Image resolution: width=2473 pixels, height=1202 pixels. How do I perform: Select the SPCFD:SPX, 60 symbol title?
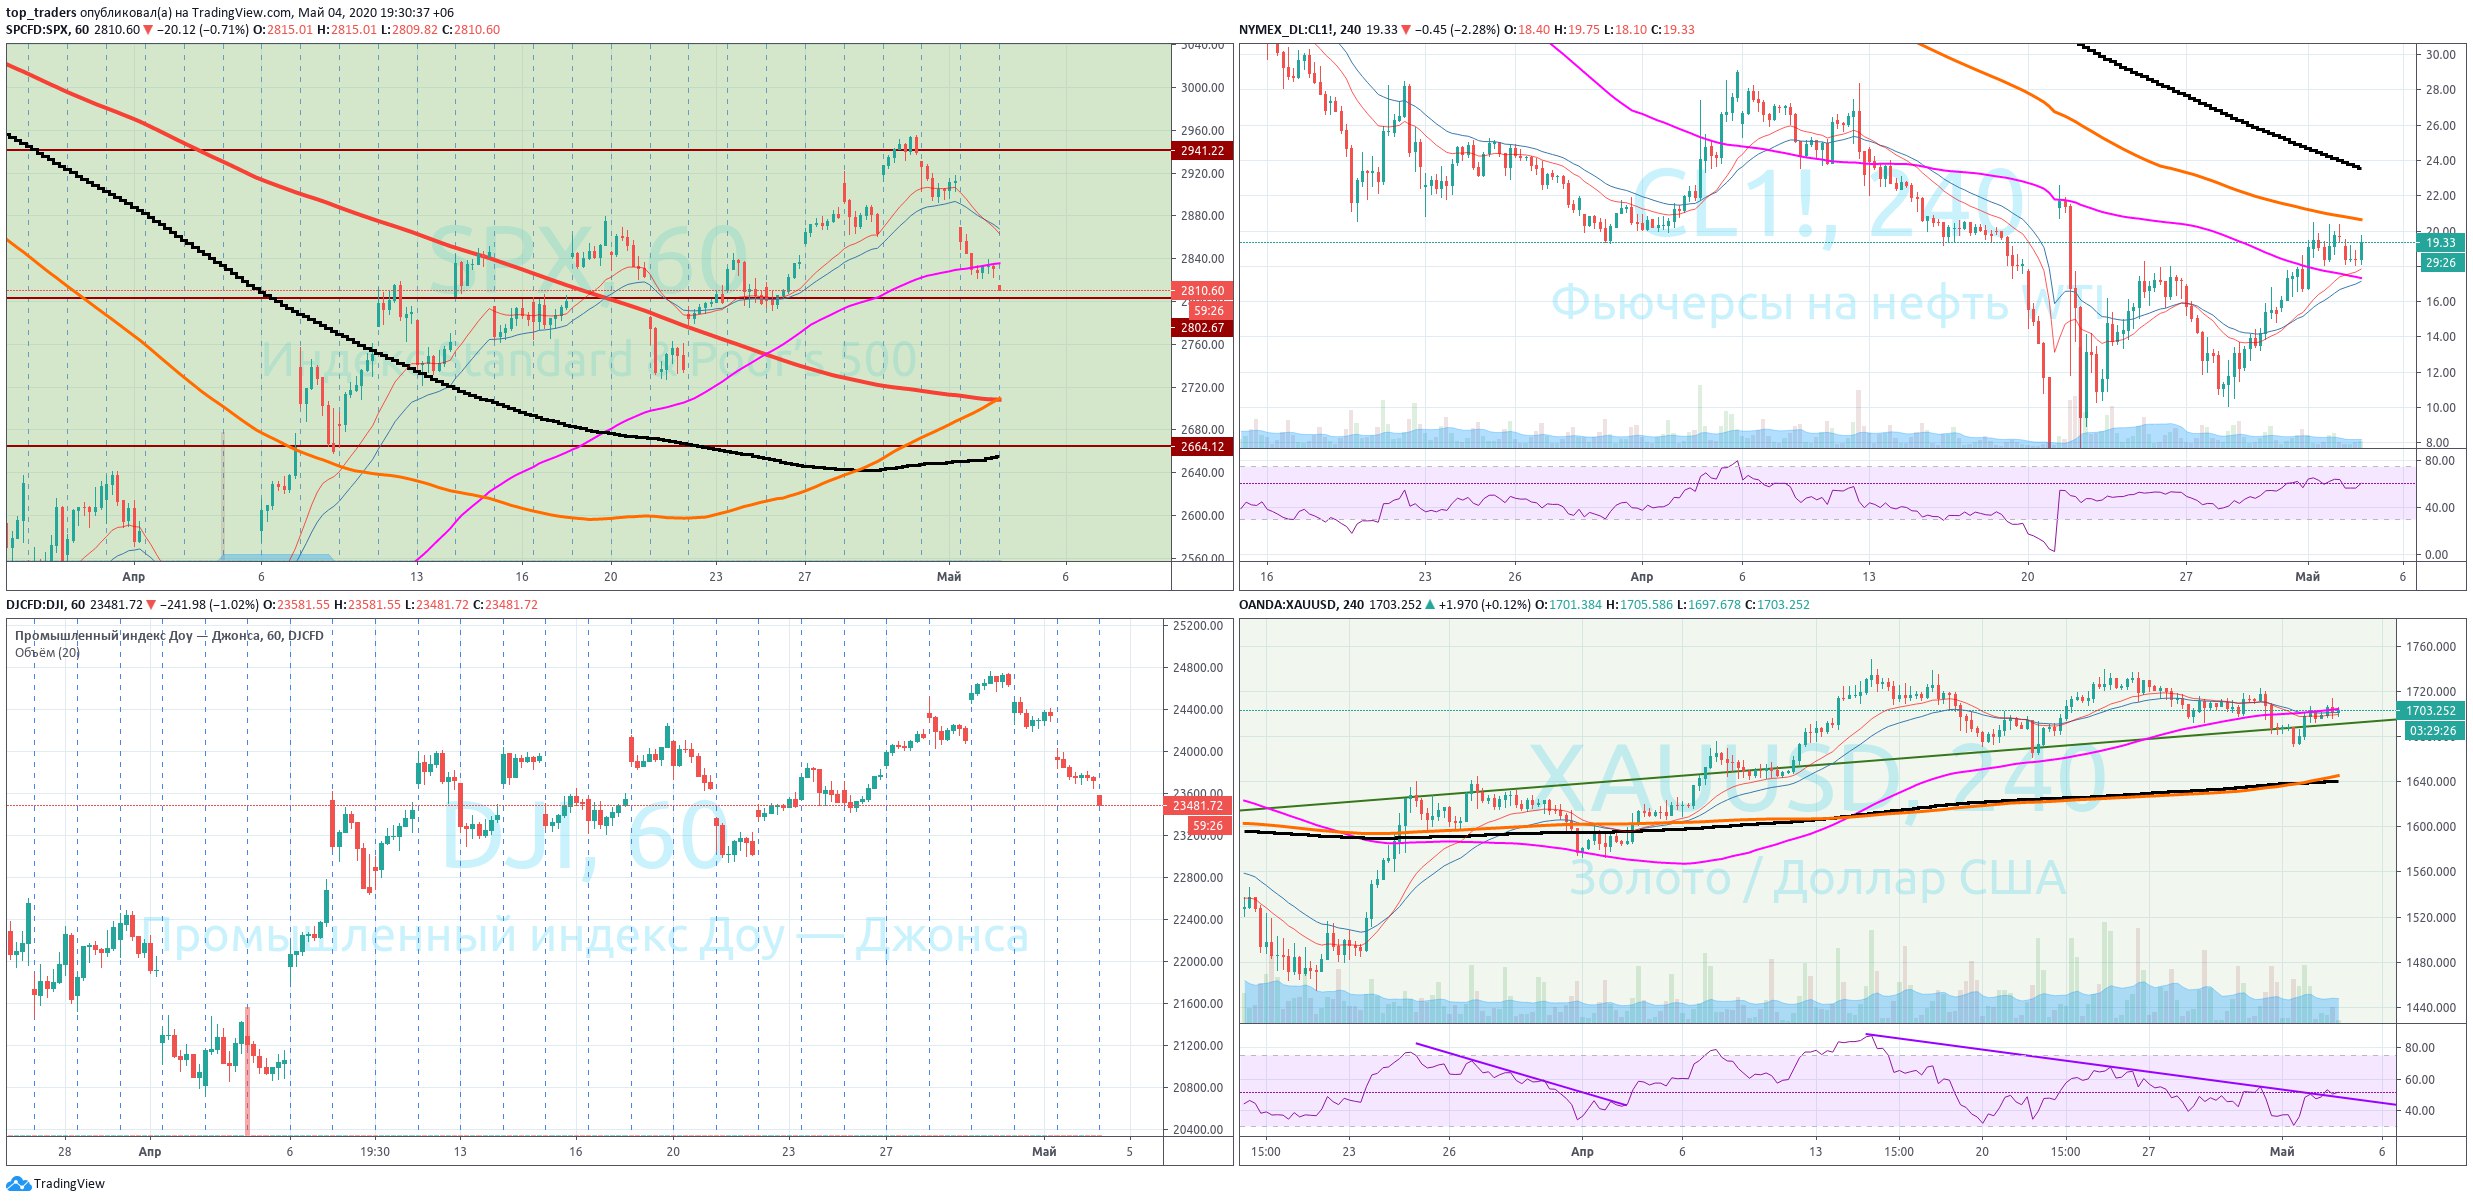pos(47,30)
